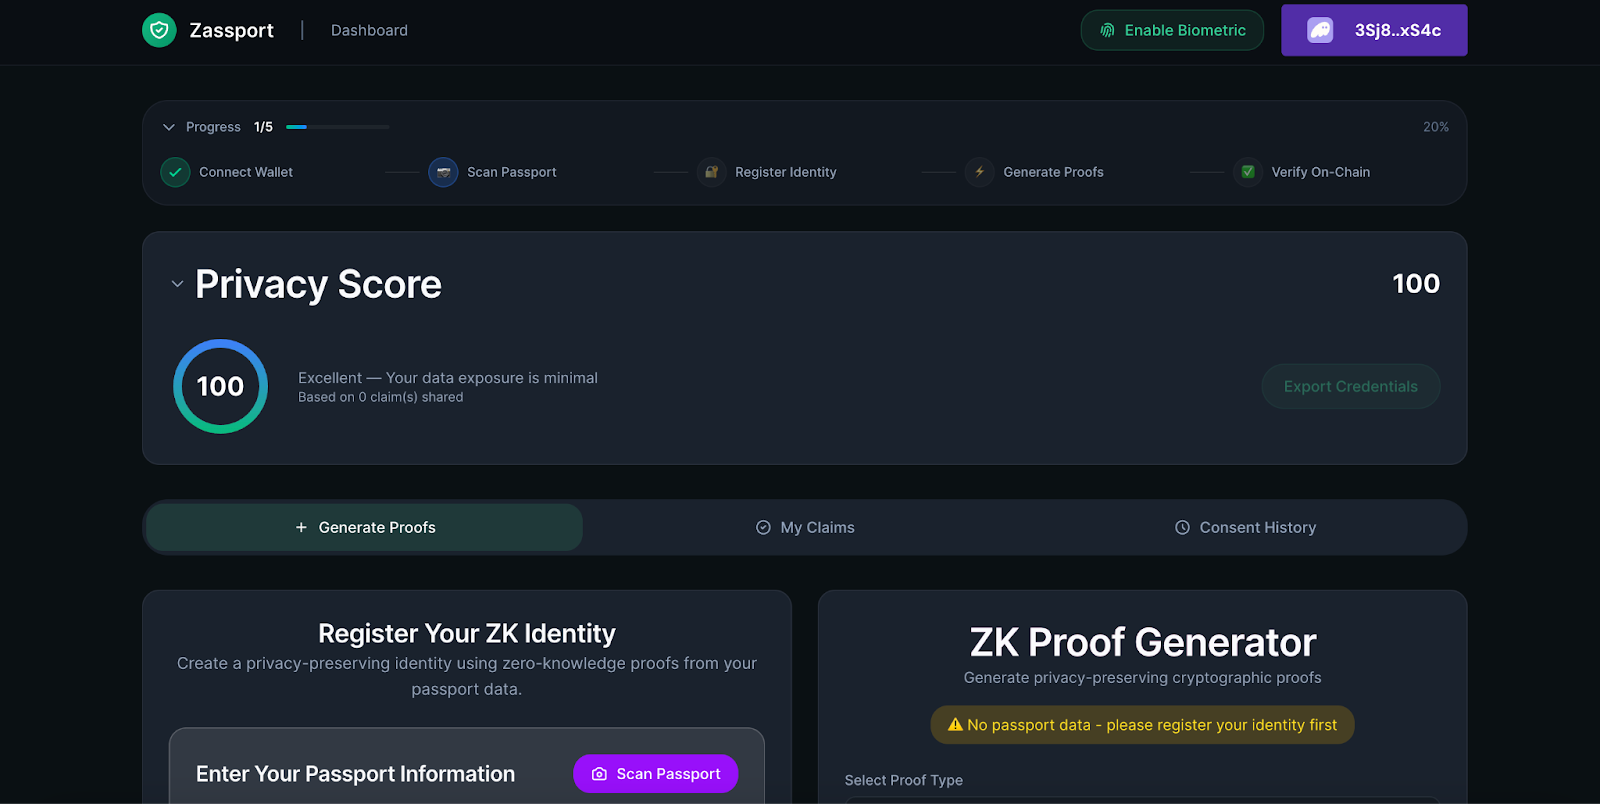Viewport: 1600px width, 804px height.
Task: Select the Generate Proofs tab
Action: tap(365, 527)
